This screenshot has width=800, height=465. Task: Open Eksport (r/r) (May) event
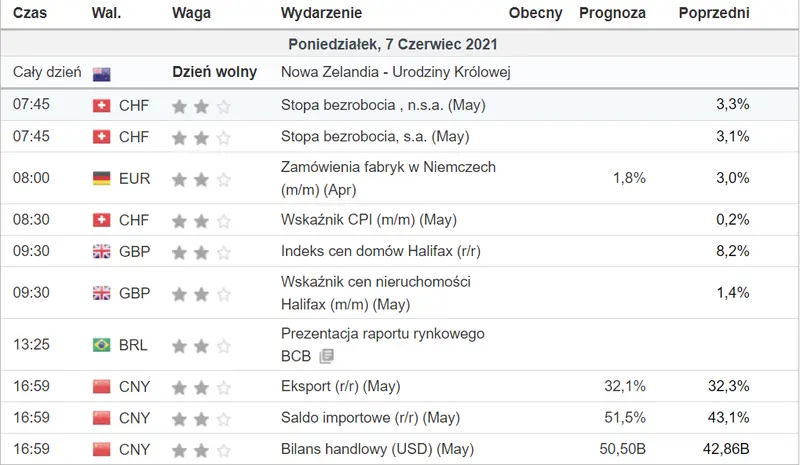click(340, 386)
